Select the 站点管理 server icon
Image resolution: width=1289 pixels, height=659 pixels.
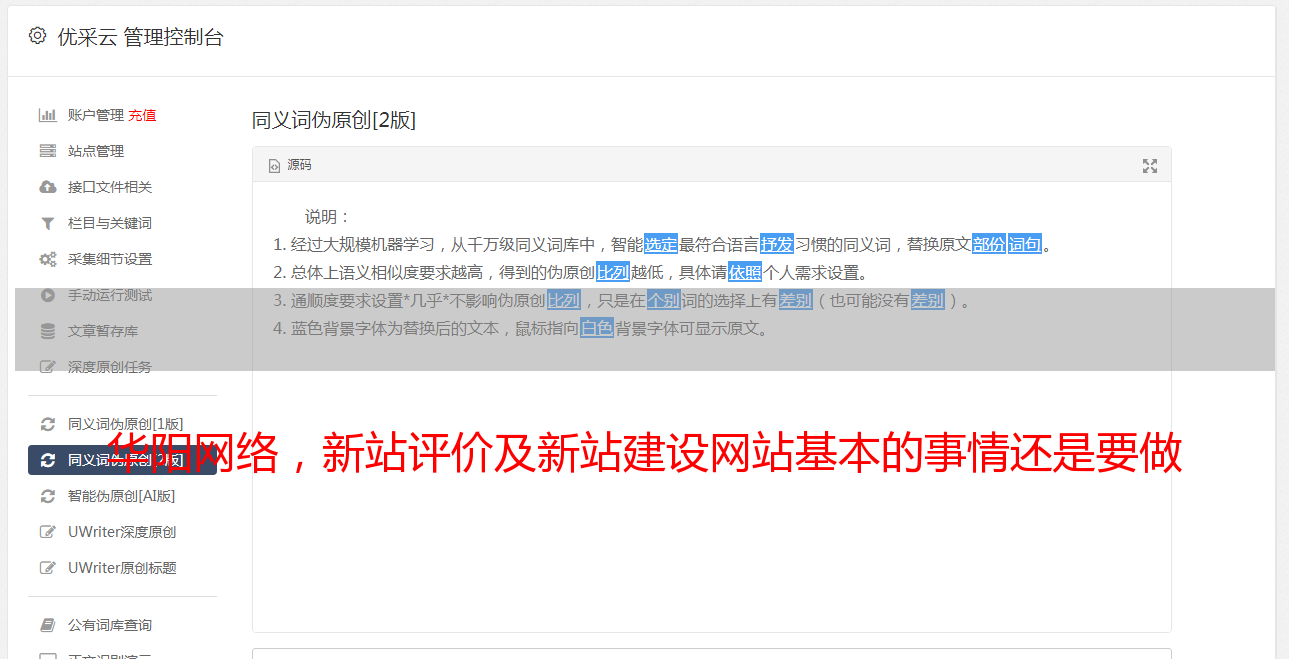[x=47, y=151]
